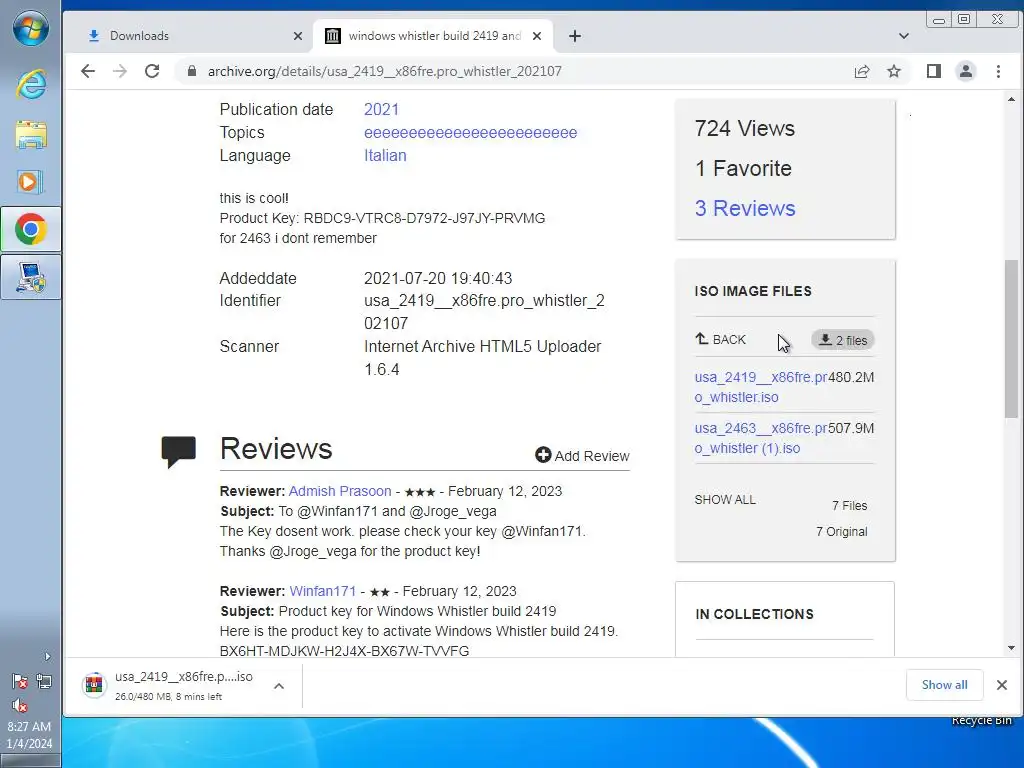Screen dimensions: 1024x768
Task: Open a new tab with the plus button
Action: pos(575,36)
